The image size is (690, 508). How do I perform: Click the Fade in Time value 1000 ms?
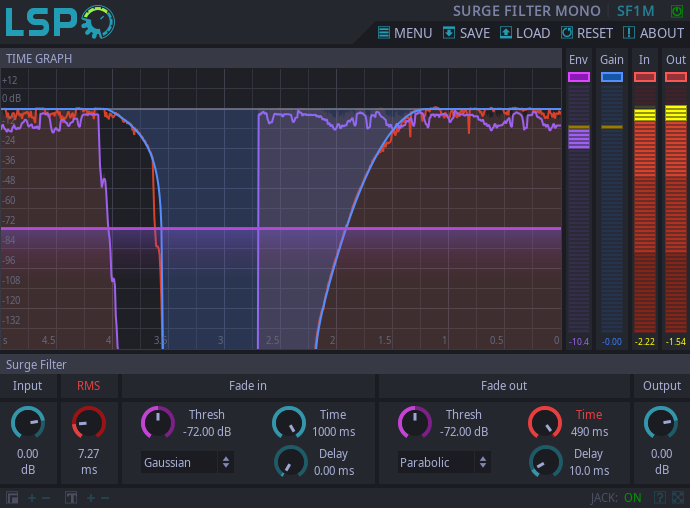pyautogui.click(x=334, y=432)
